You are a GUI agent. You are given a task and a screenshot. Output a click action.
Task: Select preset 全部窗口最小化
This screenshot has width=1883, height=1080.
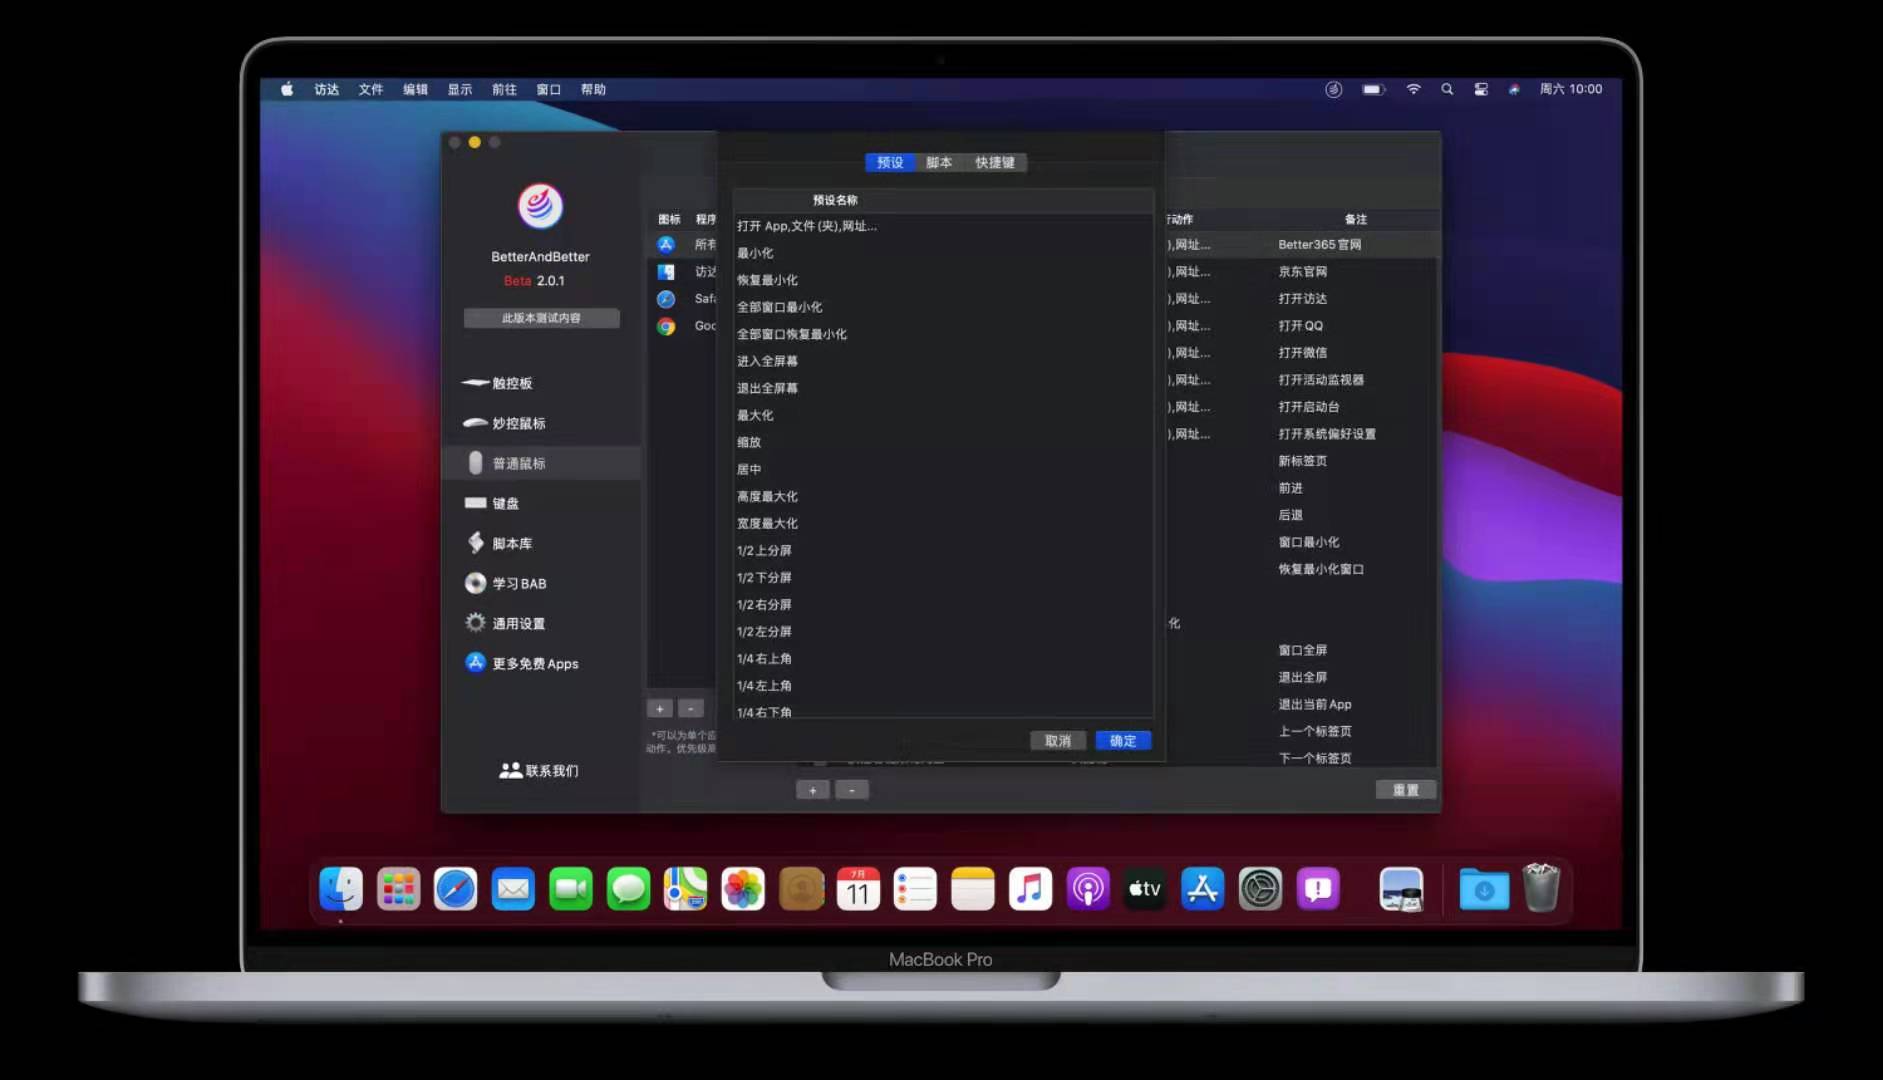943,307
